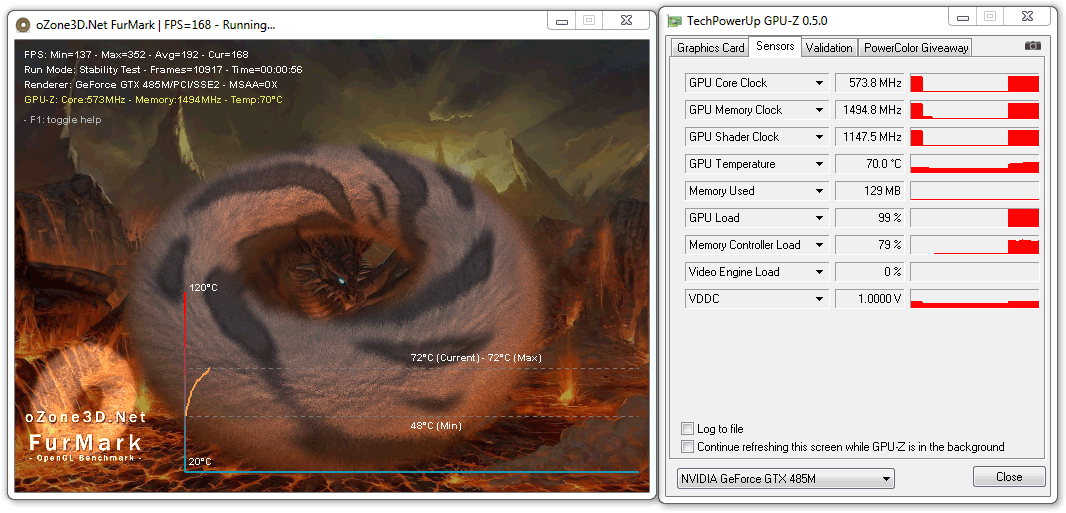Viewport: 1066px width, 513px height.
Task: Click the 129 MB memory used value
Action: click(x=870, y=191)
